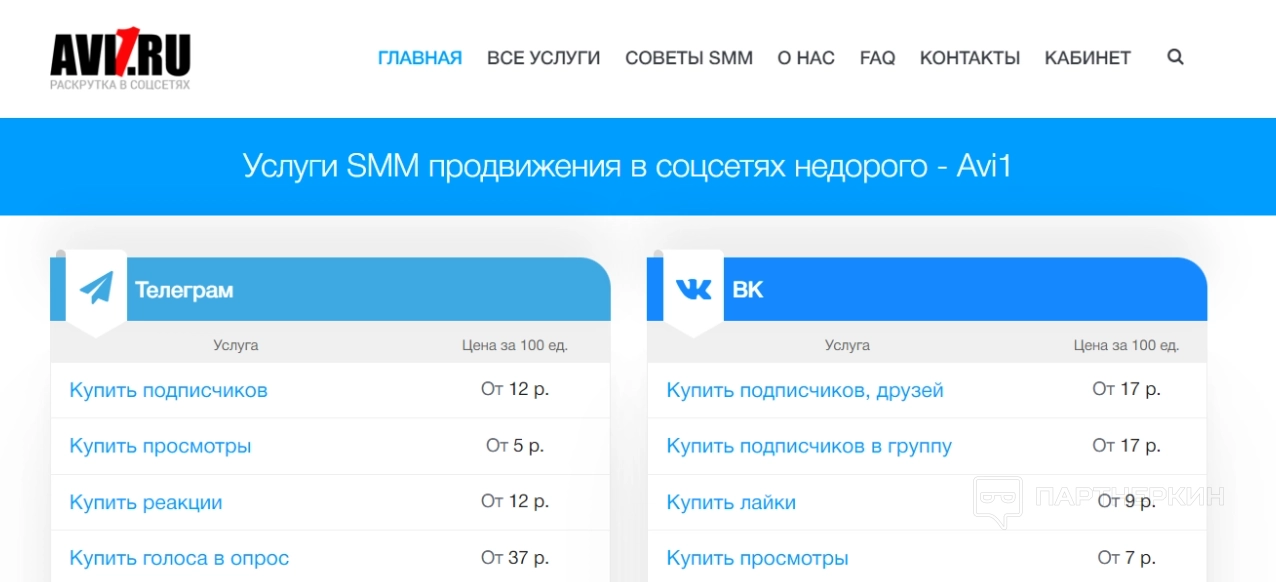Viewport: 1276px width, 582px height.
Task: Go to КОНТАКТЫ in the navigation
Action: 970,58
